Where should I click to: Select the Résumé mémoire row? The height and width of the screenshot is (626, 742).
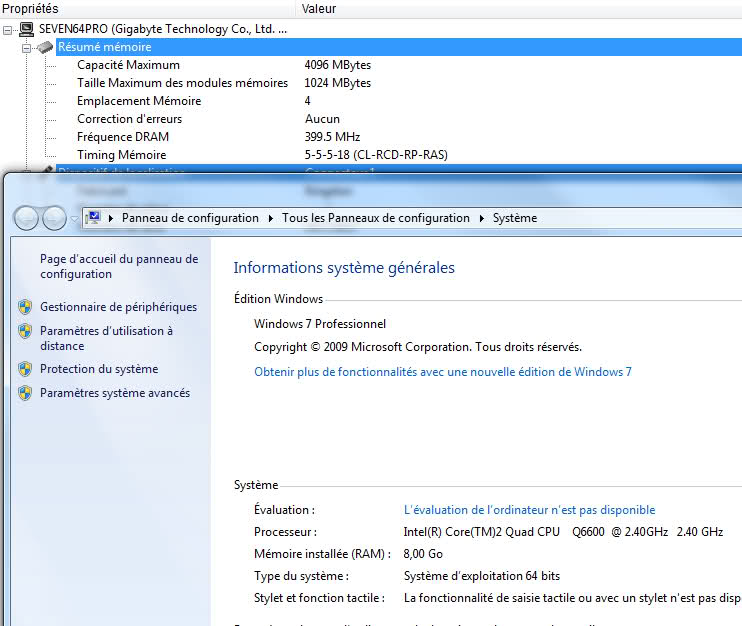point(398,47)
